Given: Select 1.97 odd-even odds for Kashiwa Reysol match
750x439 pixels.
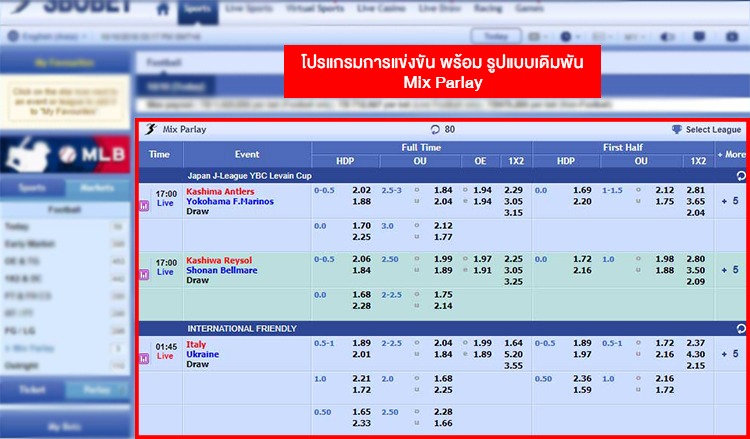Looking at the screenshot, I should (x=482, y=259).
